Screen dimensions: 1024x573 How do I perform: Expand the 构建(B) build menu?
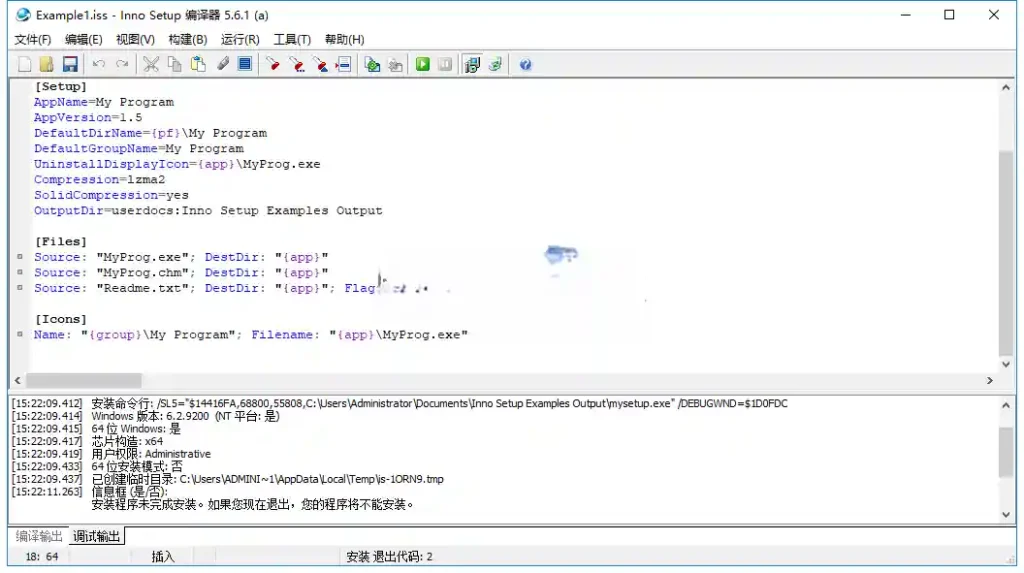187,39
